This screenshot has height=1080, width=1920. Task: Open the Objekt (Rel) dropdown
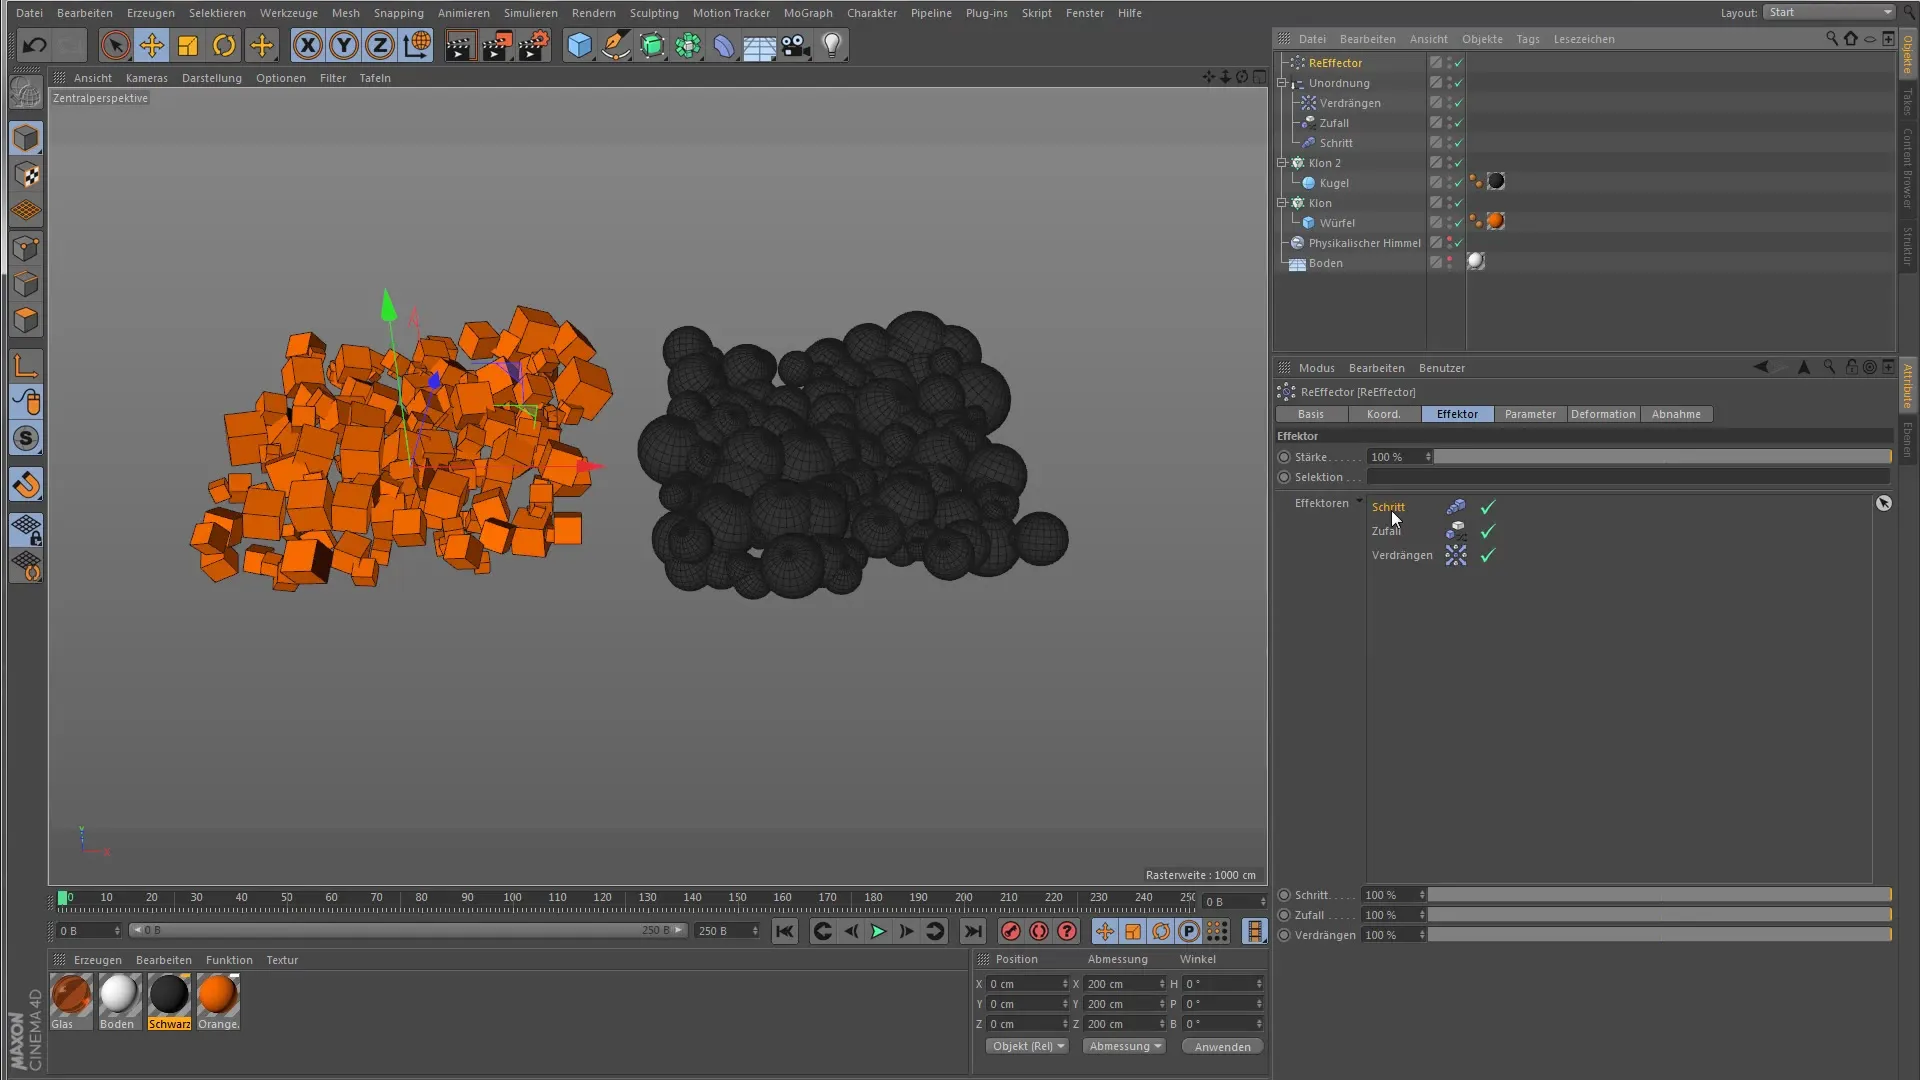click(x=1027, y=1046)
